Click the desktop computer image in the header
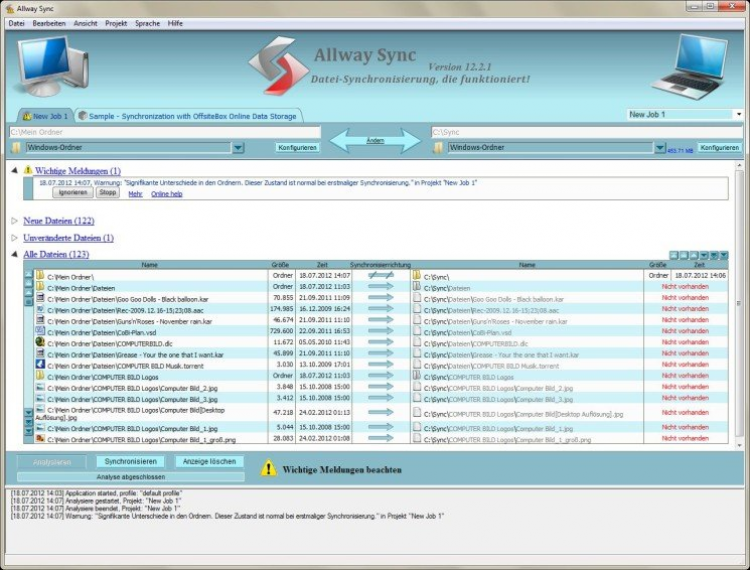Image resolution: width=750 pixels, height=570 pixels. click(x=52, y=66)
